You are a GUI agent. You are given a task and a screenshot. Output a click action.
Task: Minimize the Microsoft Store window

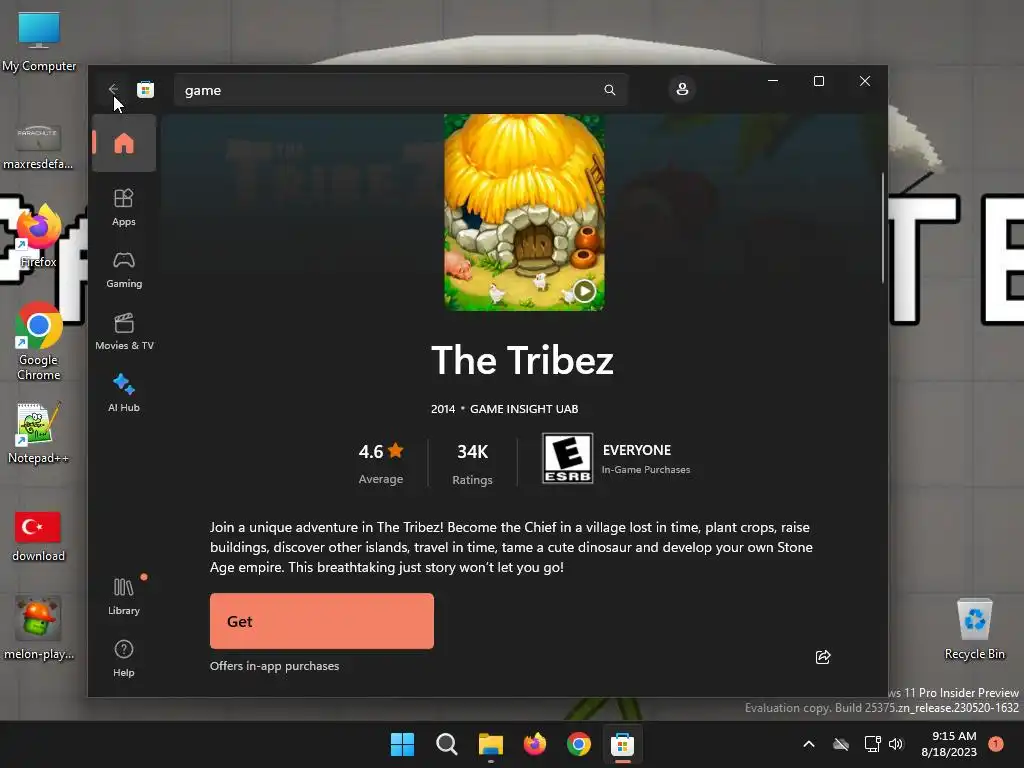click(773, 81)
